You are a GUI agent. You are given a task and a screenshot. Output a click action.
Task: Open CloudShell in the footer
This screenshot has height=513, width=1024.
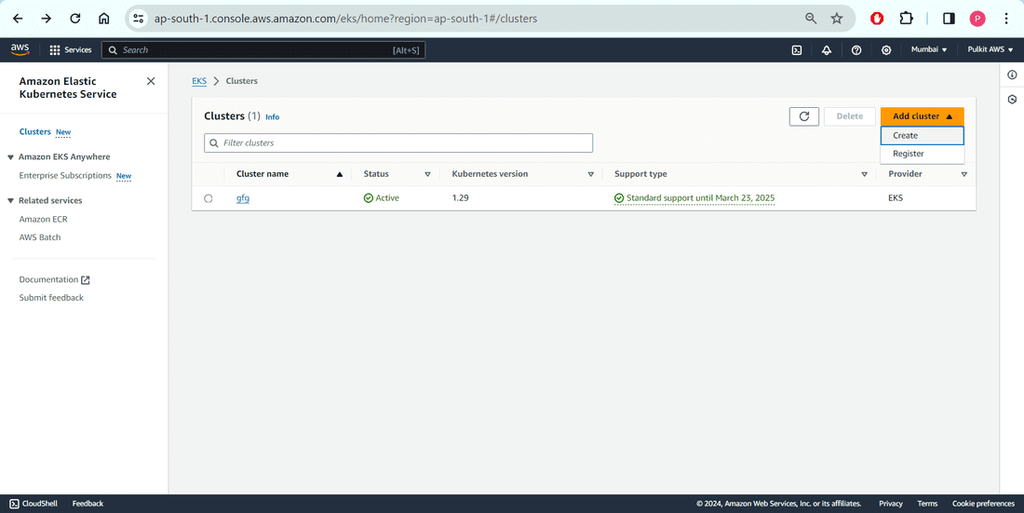click(x=33, y=503)
